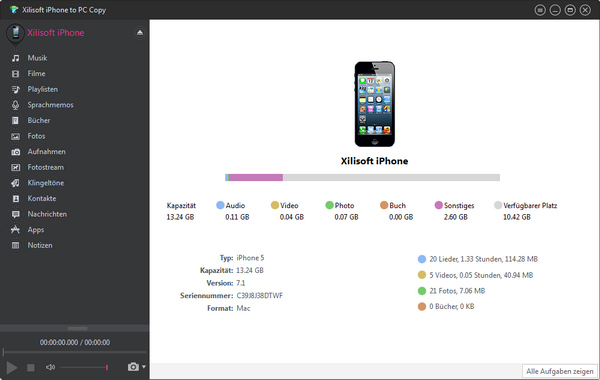600x380 pixels.
Task: Adjust the volume slider
Action: pyautogui.click(x=83, y=367)
